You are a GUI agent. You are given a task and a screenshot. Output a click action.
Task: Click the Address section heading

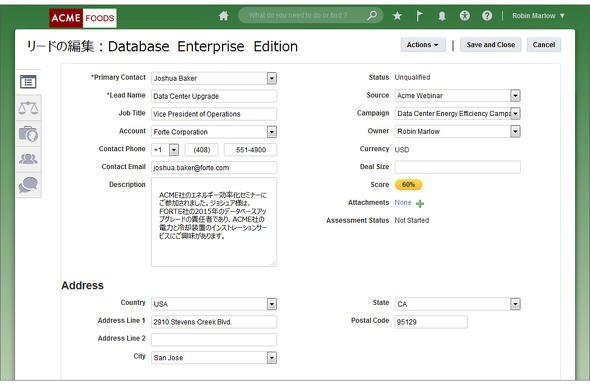click(x=82, y=285)
